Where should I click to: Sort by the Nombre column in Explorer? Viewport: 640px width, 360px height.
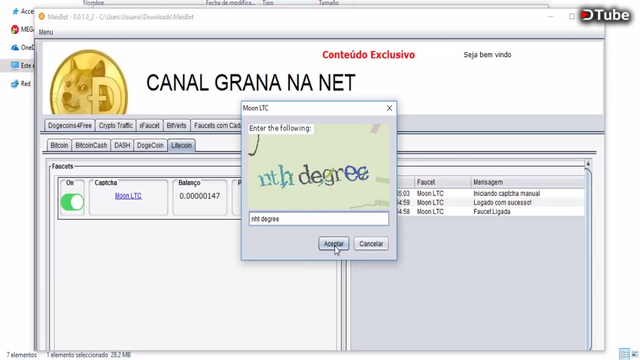(93, 3)
